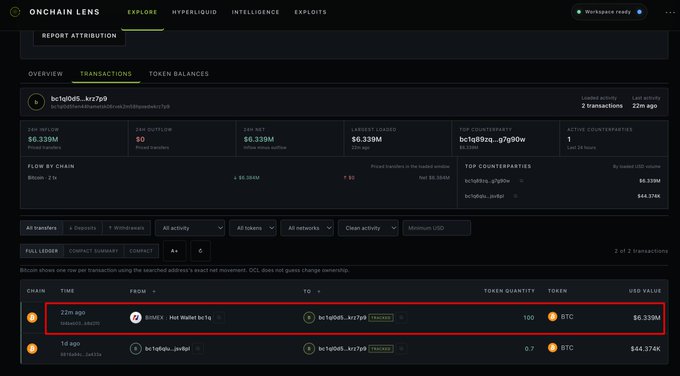Click the Bitcoin chain icon in 1d ago row
Image resolution: width=680 pixels, height=376 pixels.
32,348
